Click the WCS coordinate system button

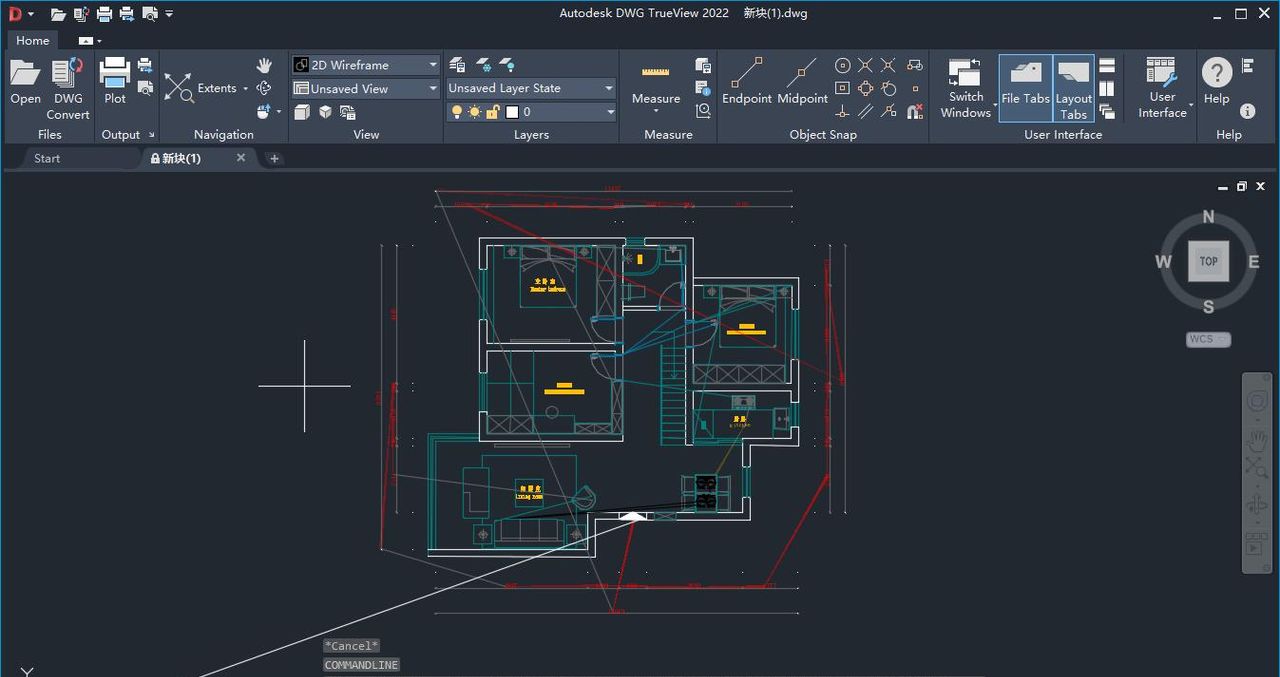1208,339
